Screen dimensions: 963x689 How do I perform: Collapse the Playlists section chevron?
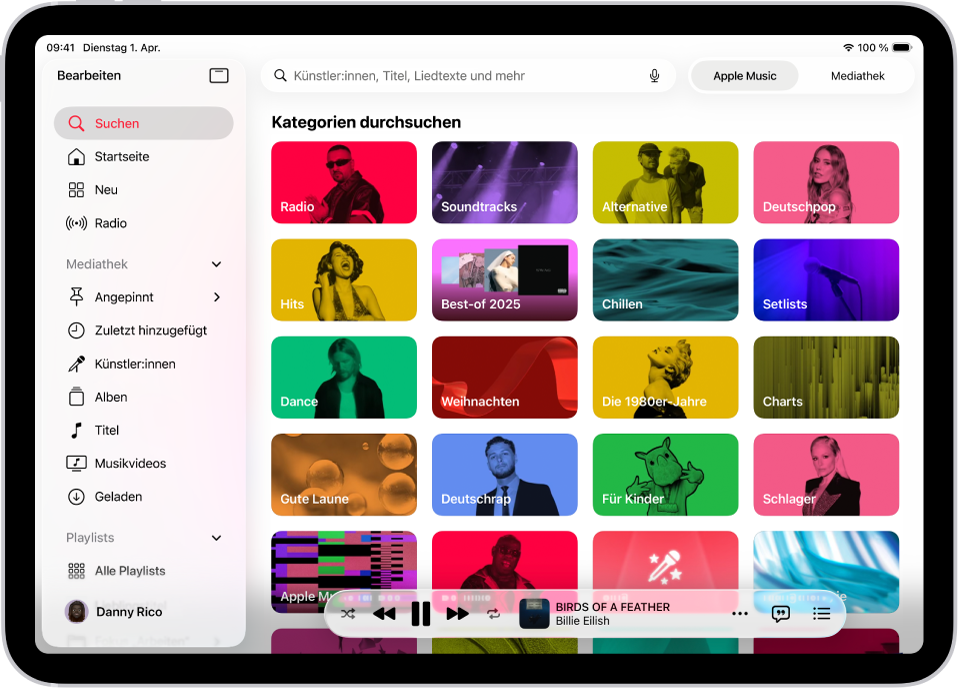216,538
